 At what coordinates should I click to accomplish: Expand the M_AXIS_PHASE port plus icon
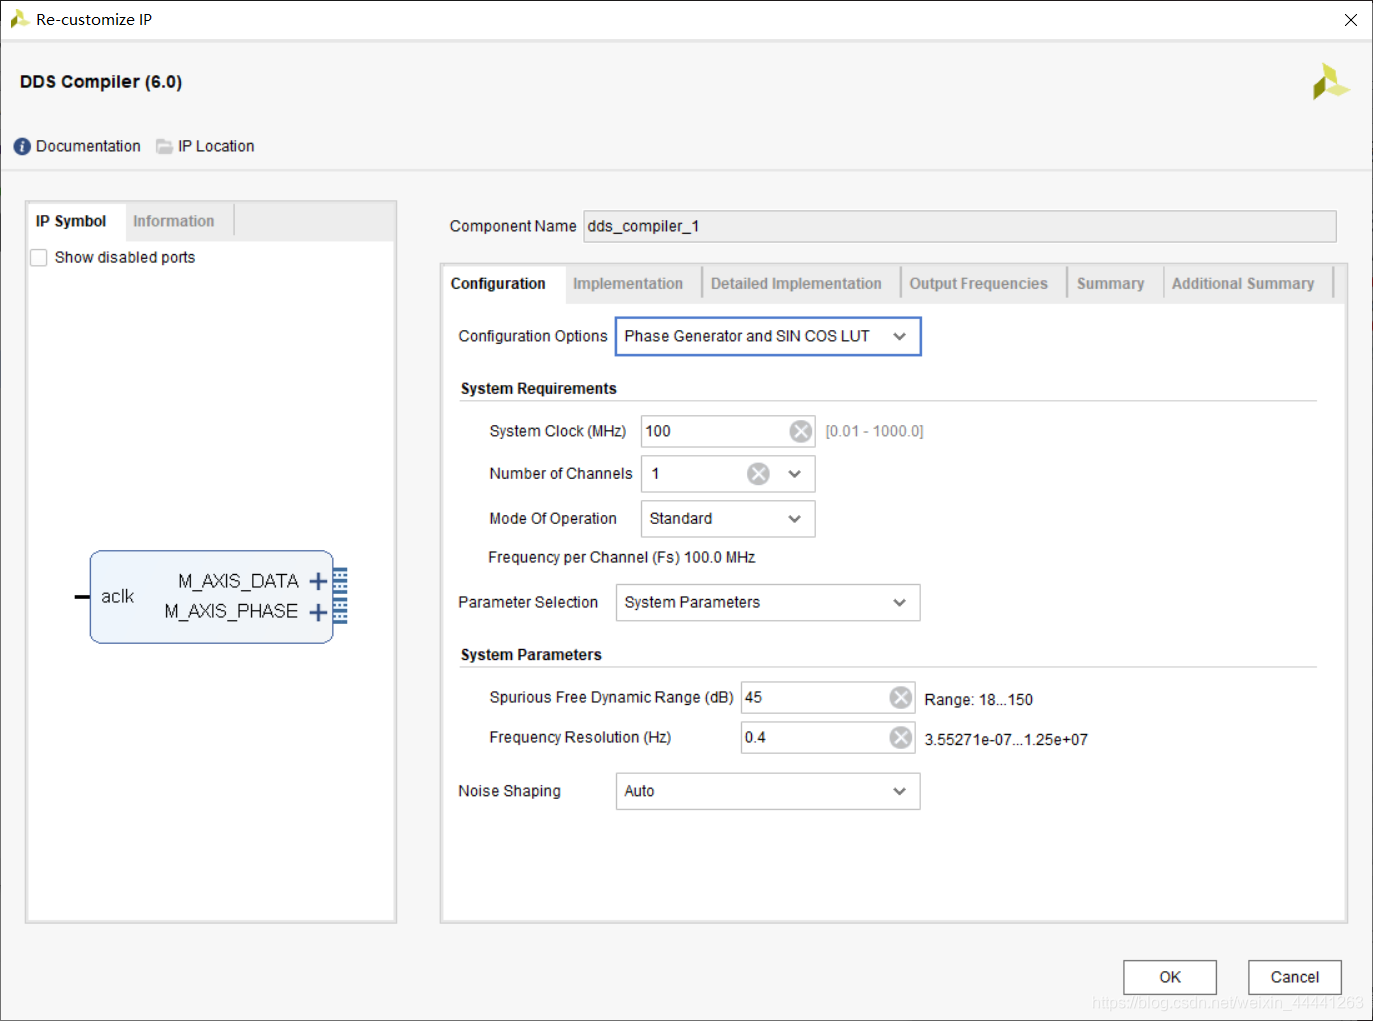318,612
